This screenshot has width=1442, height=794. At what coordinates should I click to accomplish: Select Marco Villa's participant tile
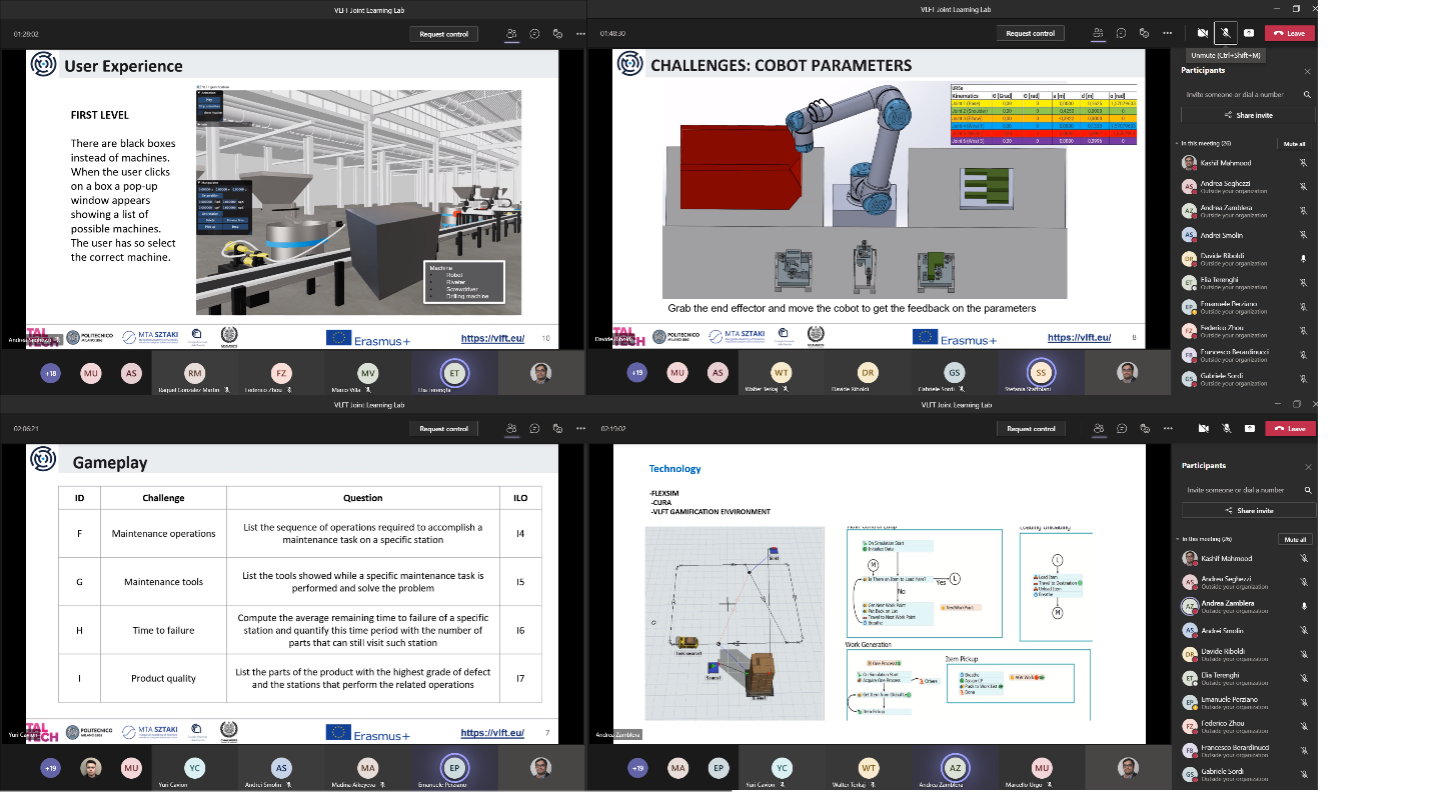pyautogui.click(x=368, y=376)
